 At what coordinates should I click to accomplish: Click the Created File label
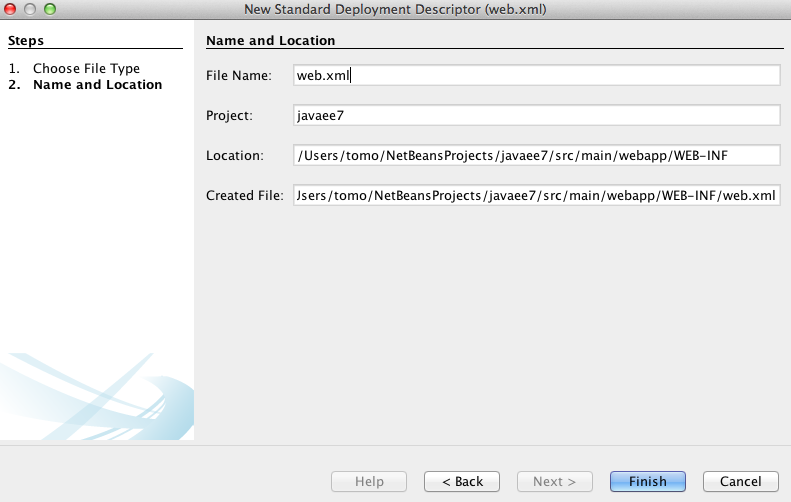coord(245,195)
